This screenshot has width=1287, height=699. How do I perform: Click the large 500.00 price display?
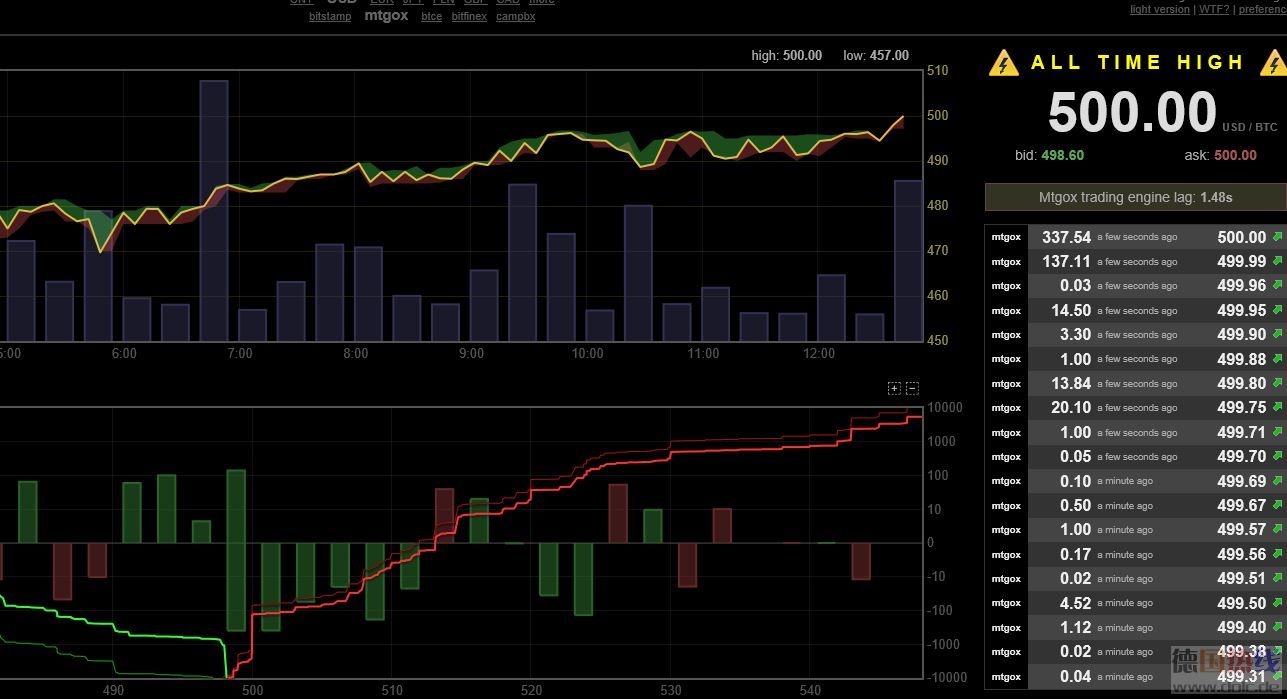1132,112
